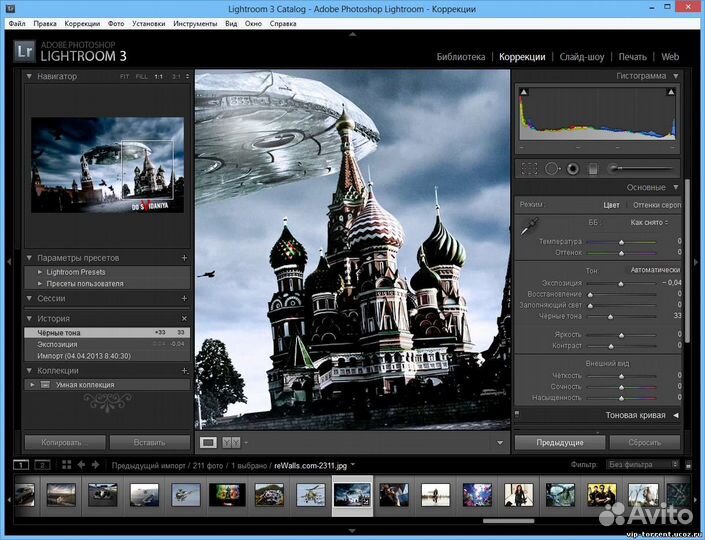The width and height of the screenshot is (705, 540).
Task: Toggle highlight clipping indicator in histogram
Action: [x=671, y=92]
